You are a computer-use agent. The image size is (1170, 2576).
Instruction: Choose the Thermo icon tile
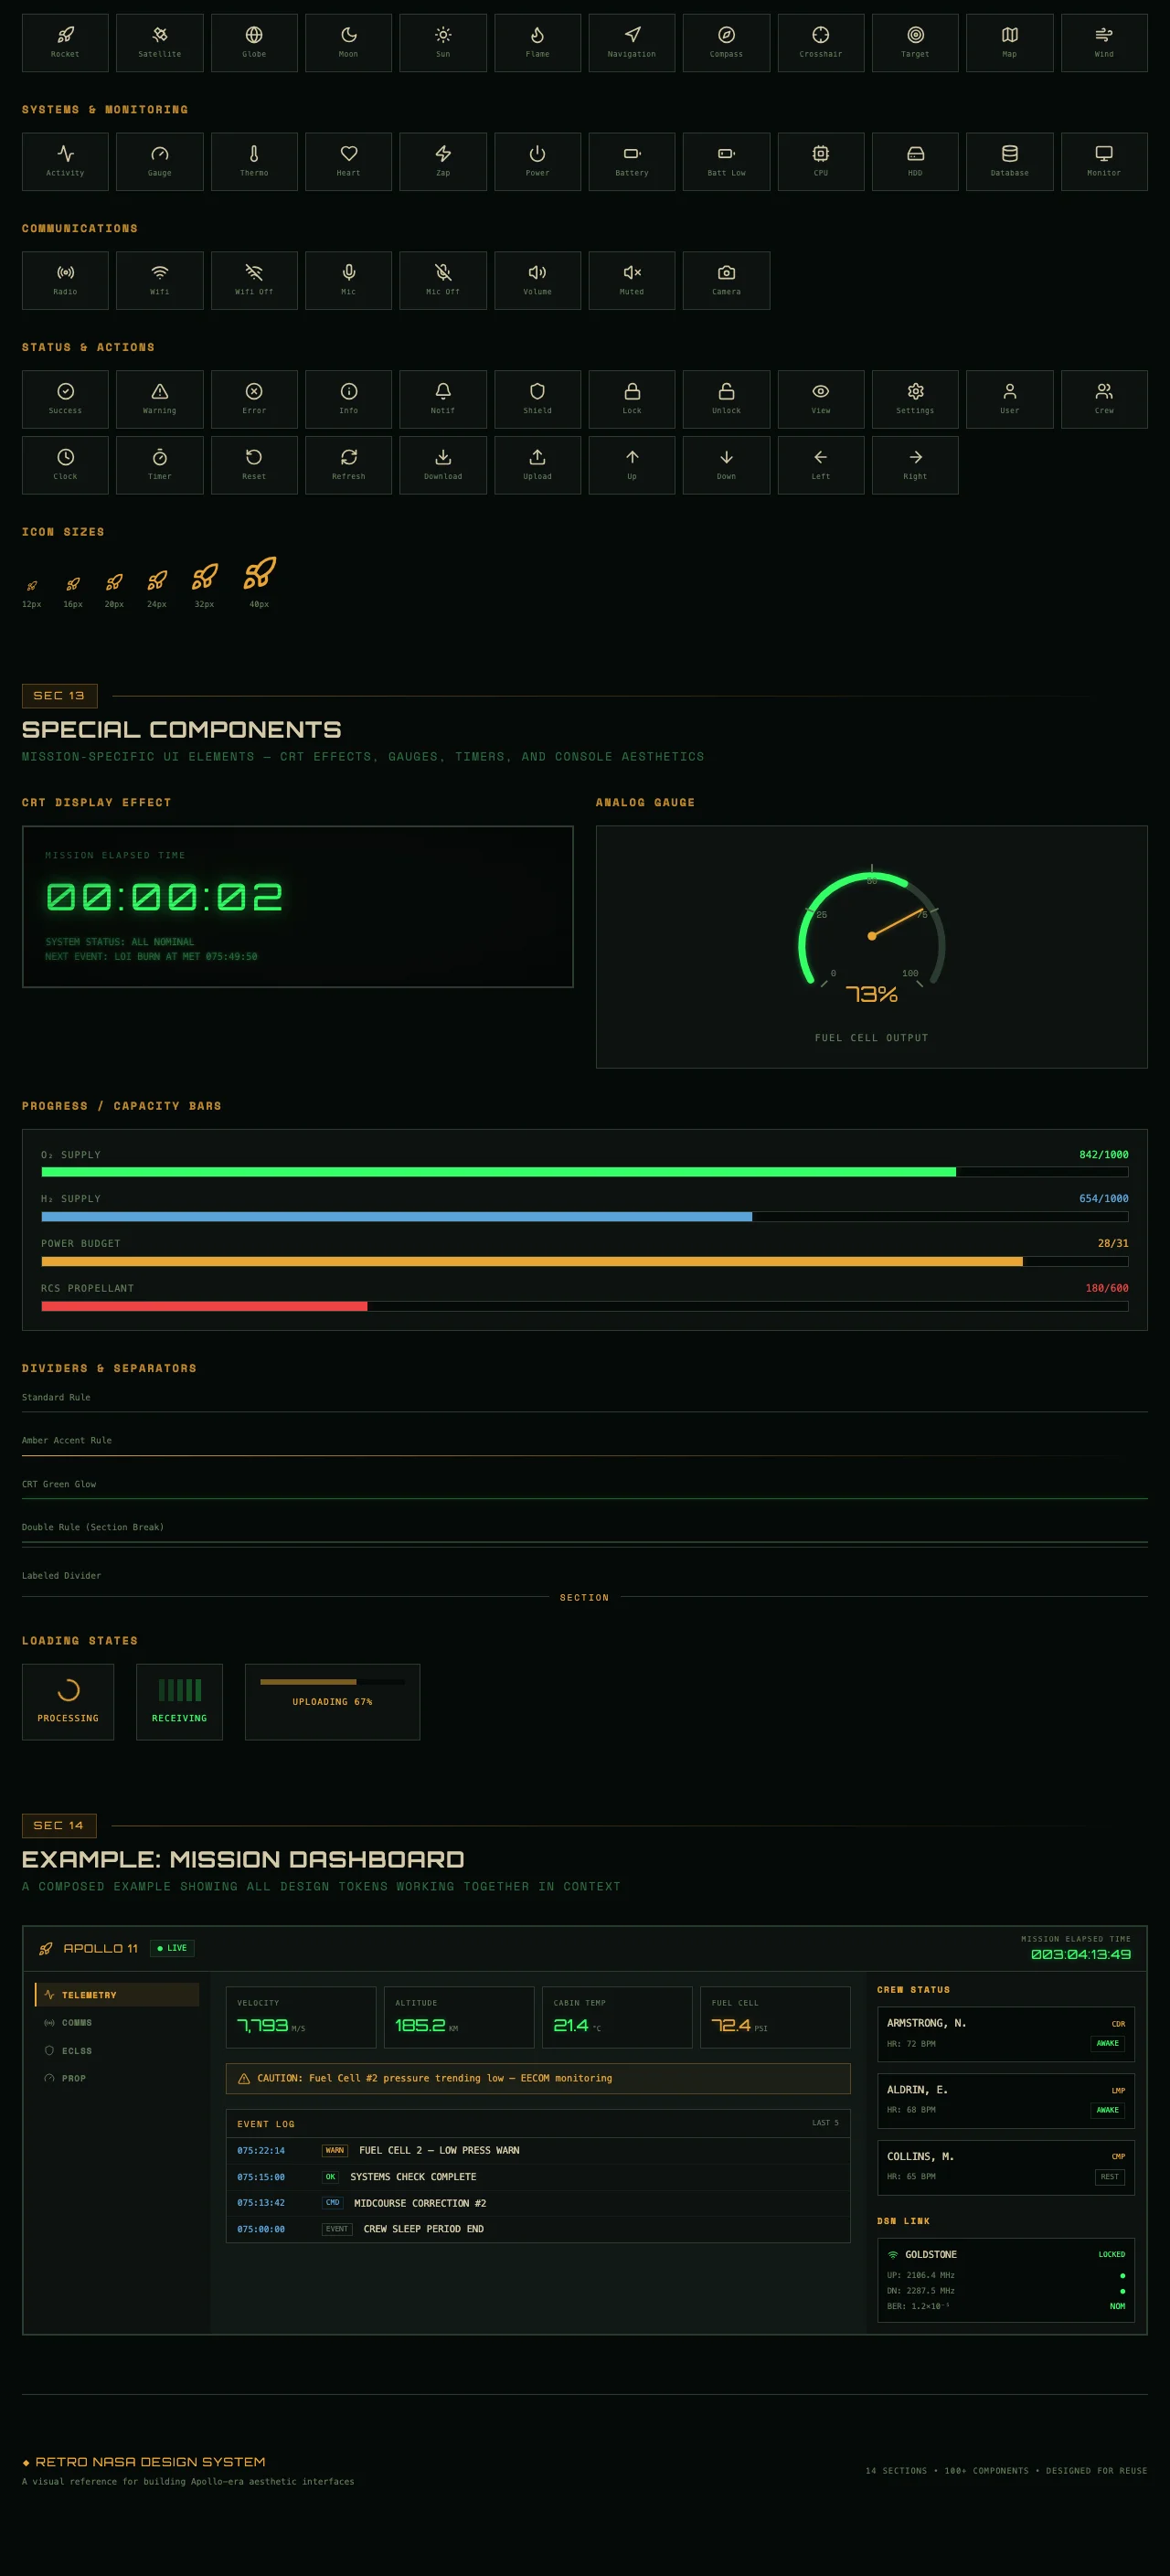click(254, 162)
